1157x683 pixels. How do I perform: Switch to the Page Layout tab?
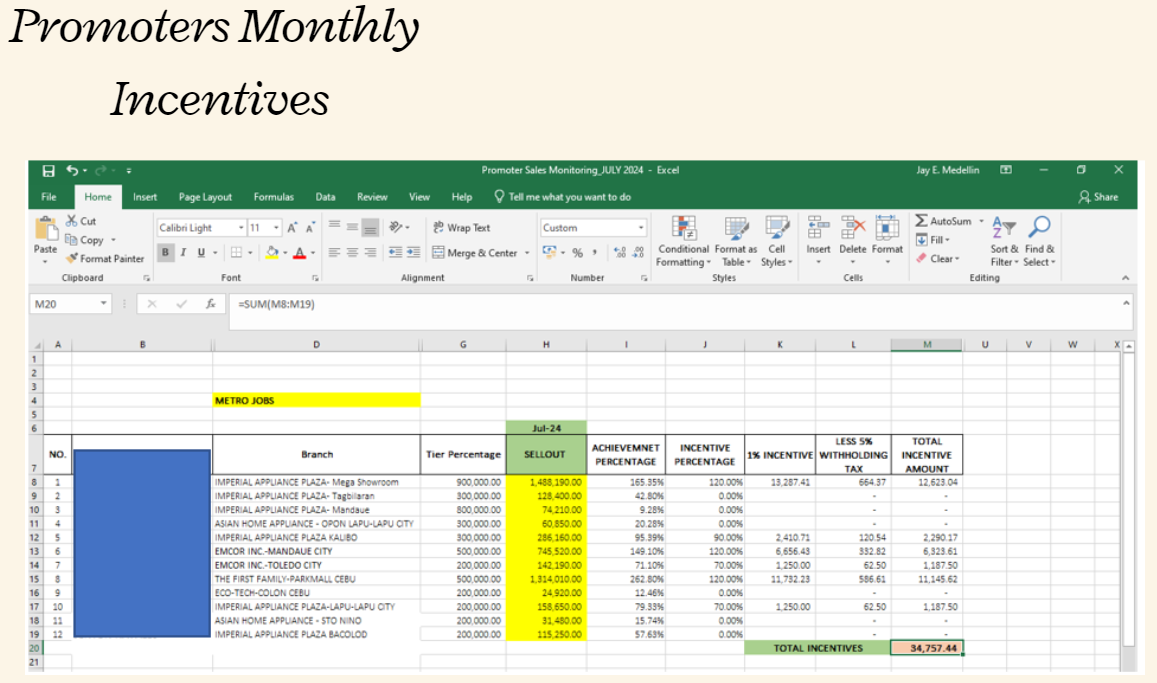(x=205, y=197)
